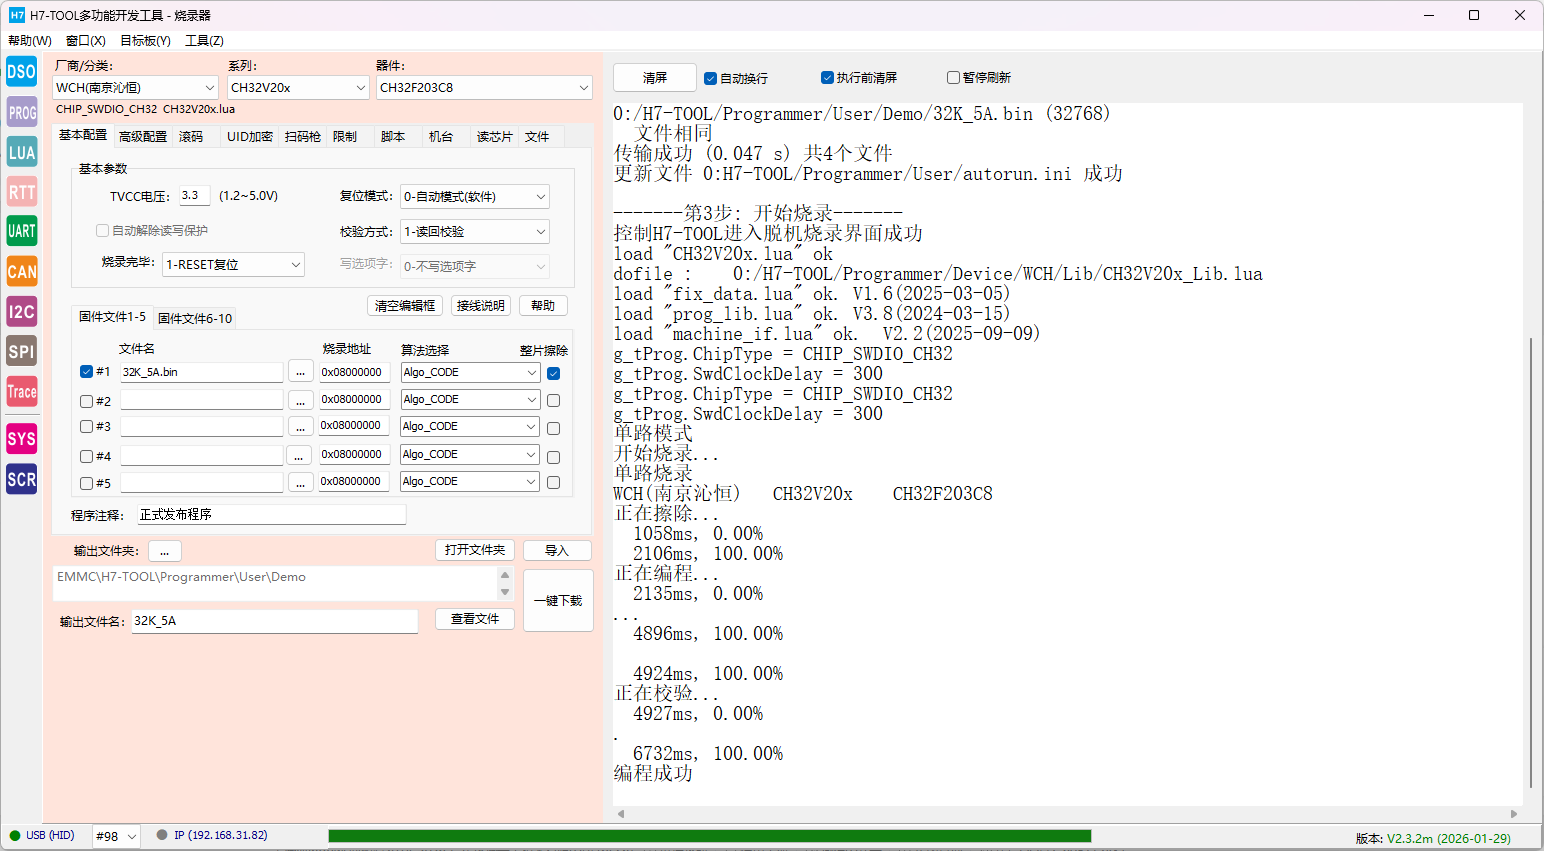Screen dimensions: 1544x851
Task: Open the DSO oscilloscope sidebar icon
Action: tap(21, 71)
